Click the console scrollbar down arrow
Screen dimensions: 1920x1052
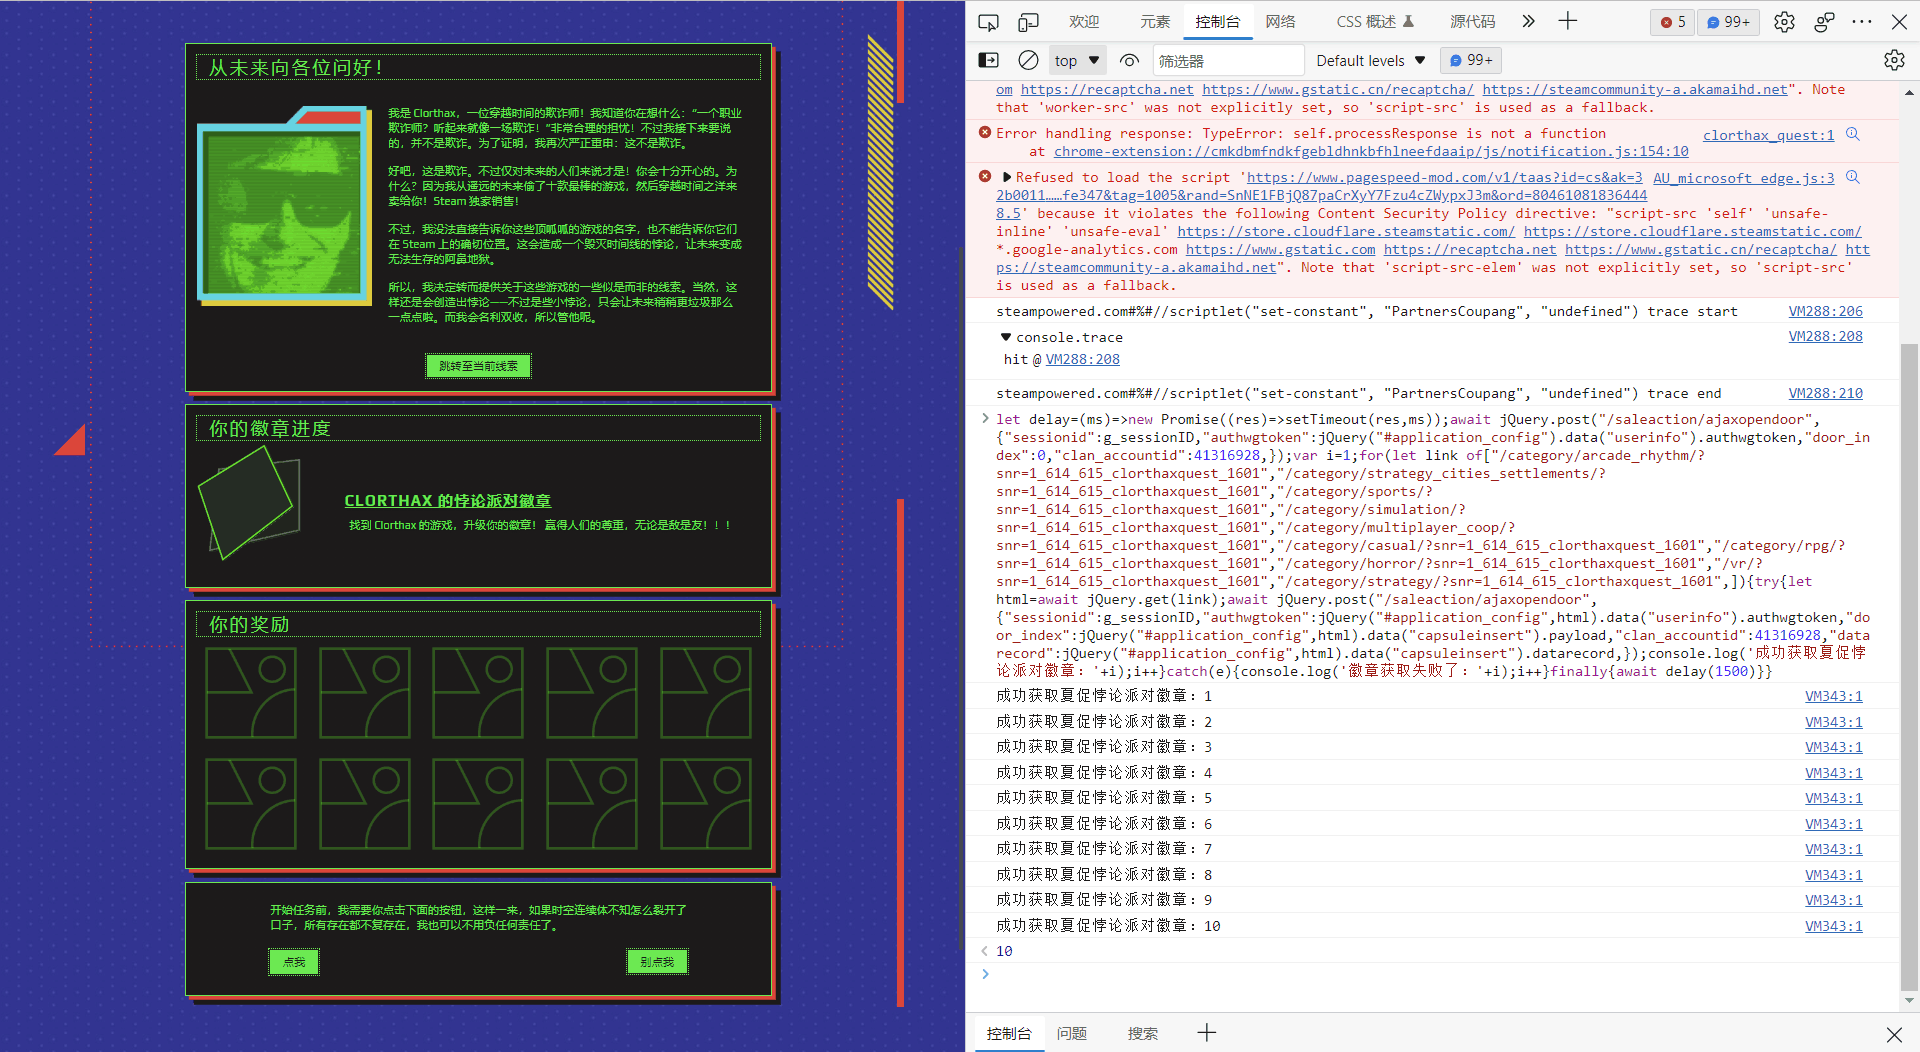point(1909,1000)
